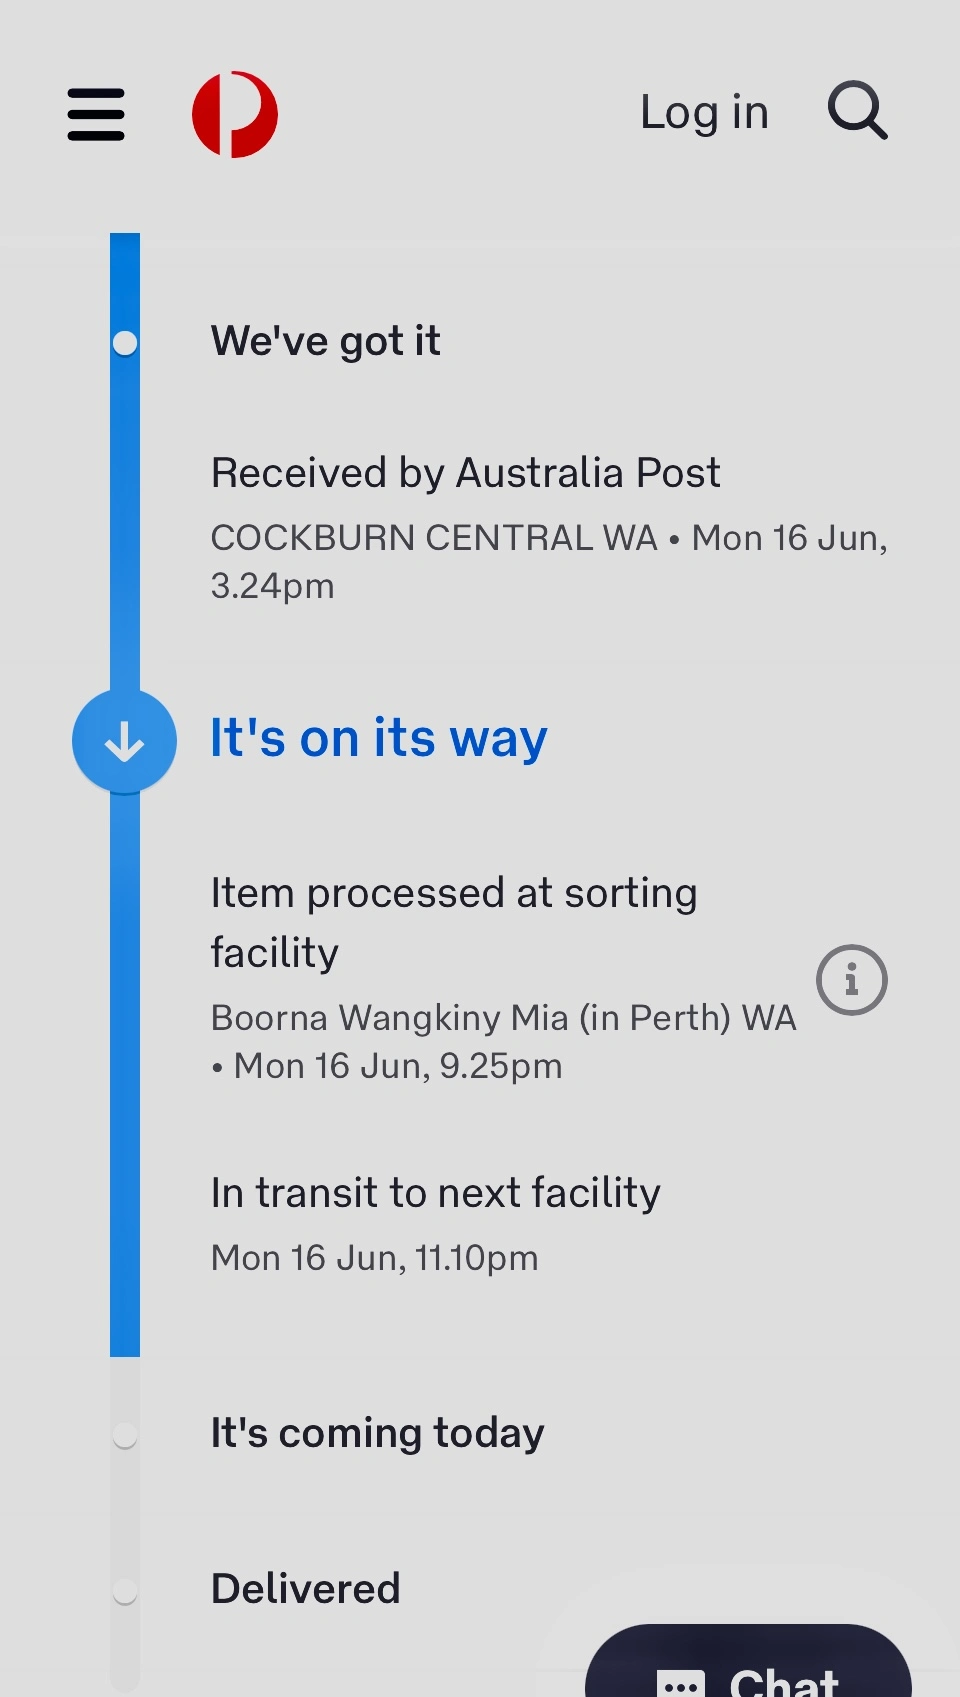Image resolution: width=960 pixels, height=1697 pixels.
Task: Select the Delivered timeline dot
Action: [x=125, y=1590]
